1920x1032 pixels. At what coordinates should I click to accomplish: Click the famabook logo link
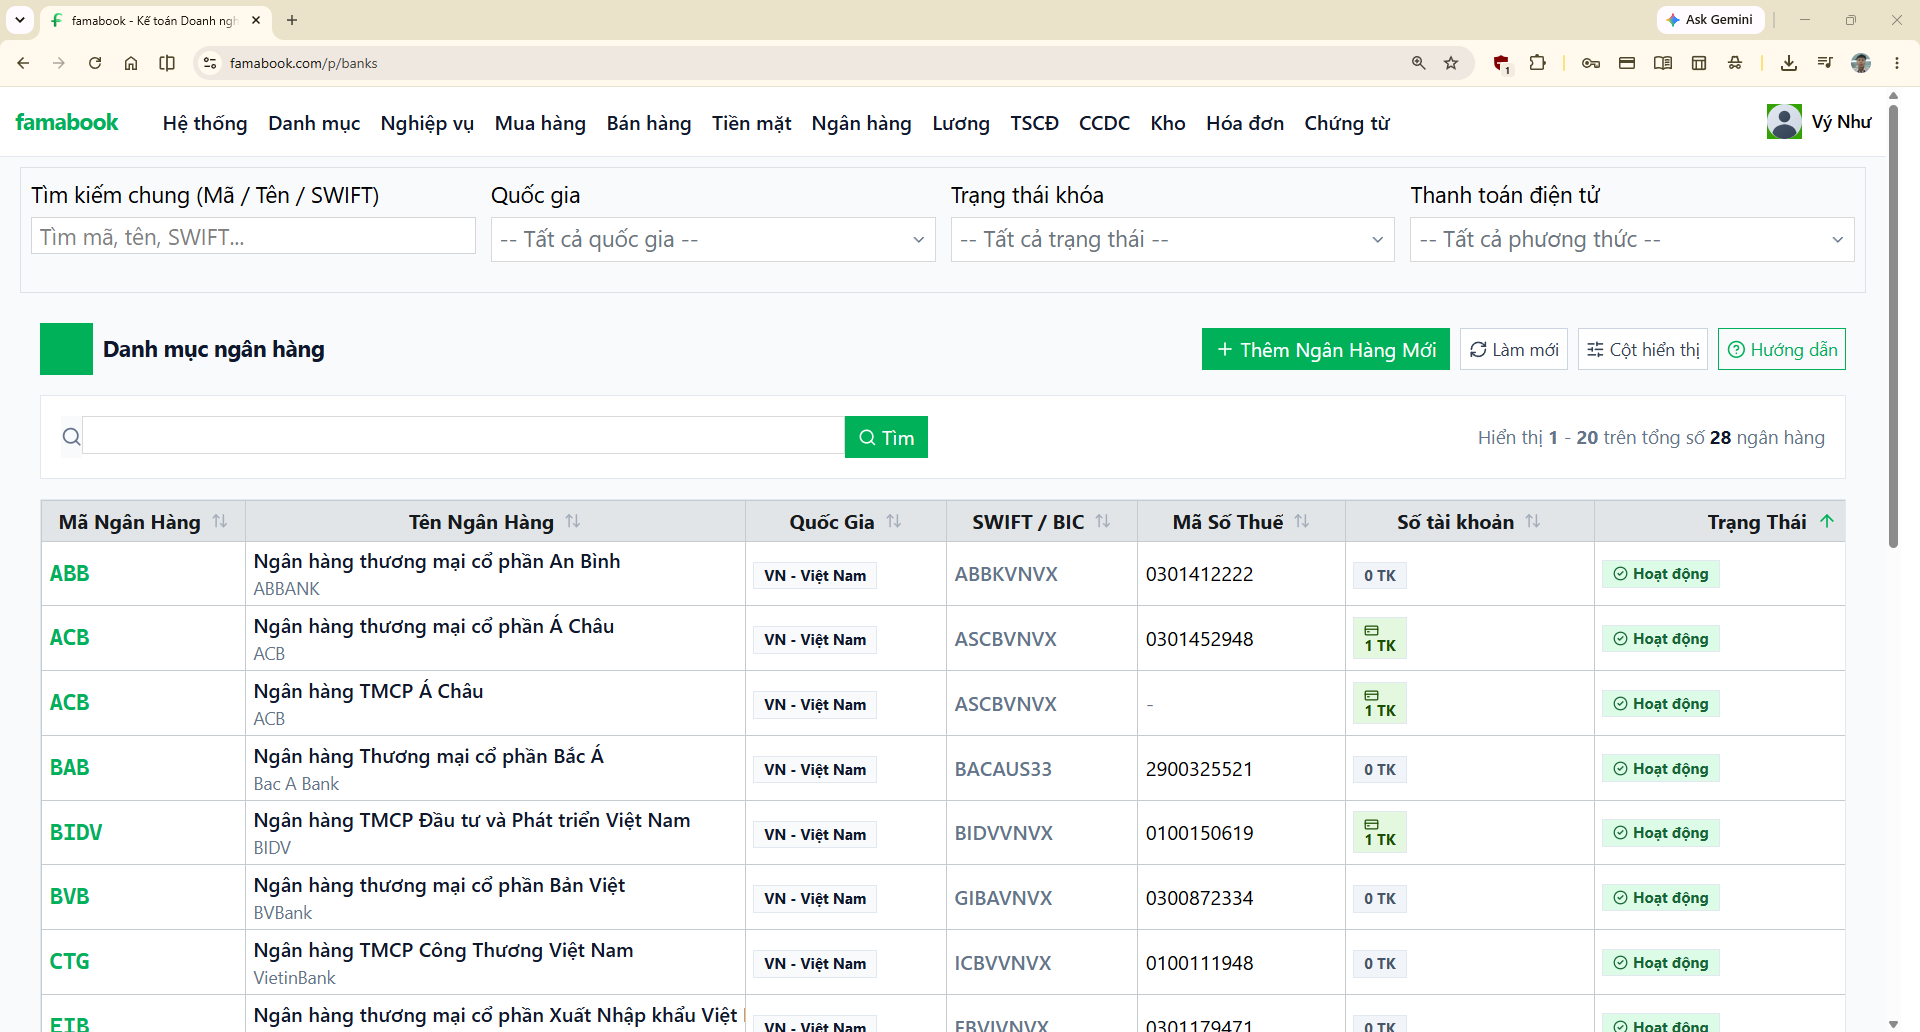coord(67,122)
